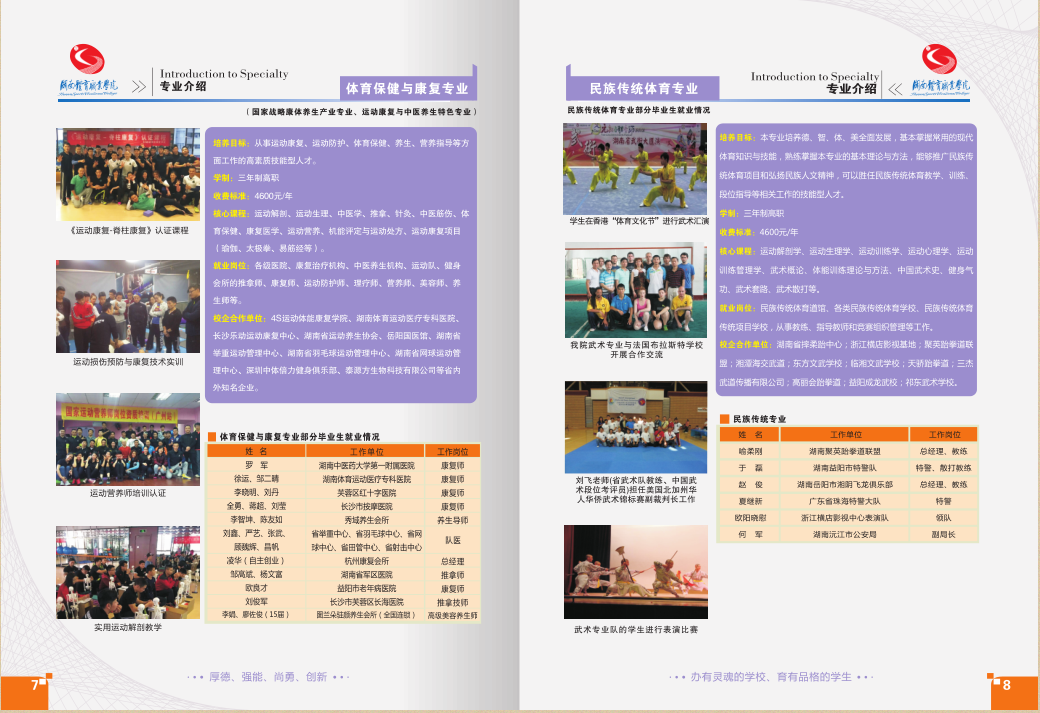
Task: Open the 运动损伤预防与康复技术实训 photo
Action: (128, 306)
